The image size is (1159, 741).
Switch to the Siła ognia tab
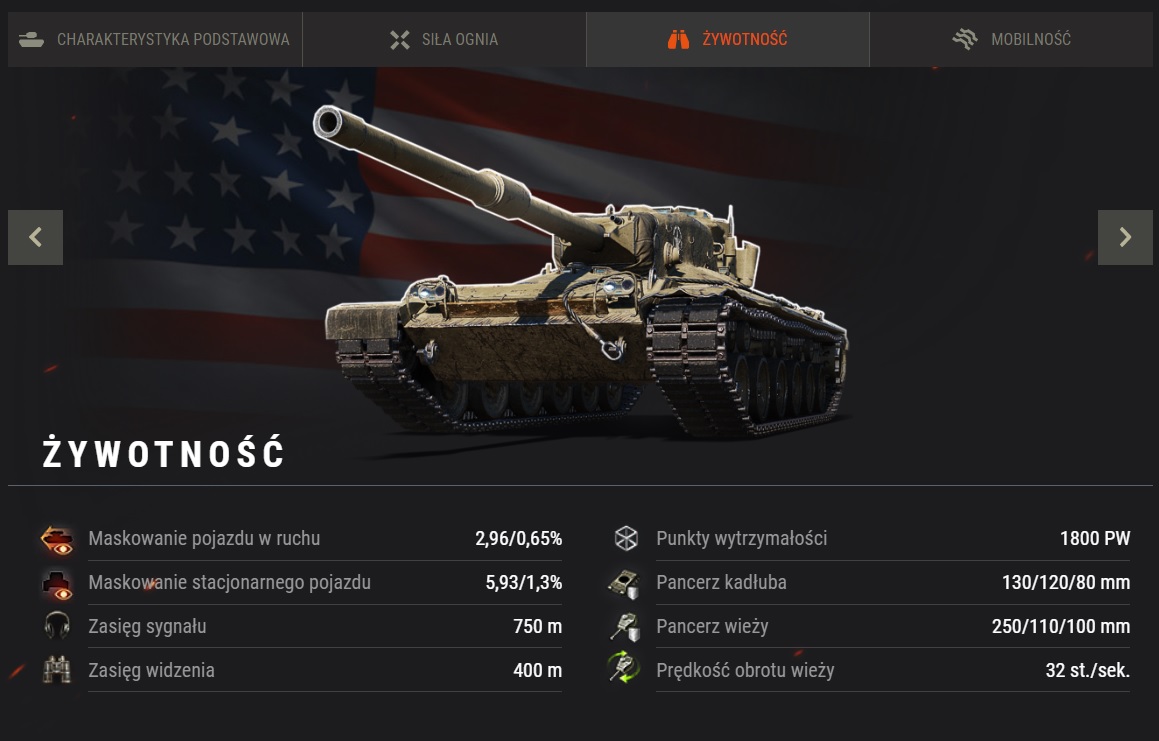[444, 39]
